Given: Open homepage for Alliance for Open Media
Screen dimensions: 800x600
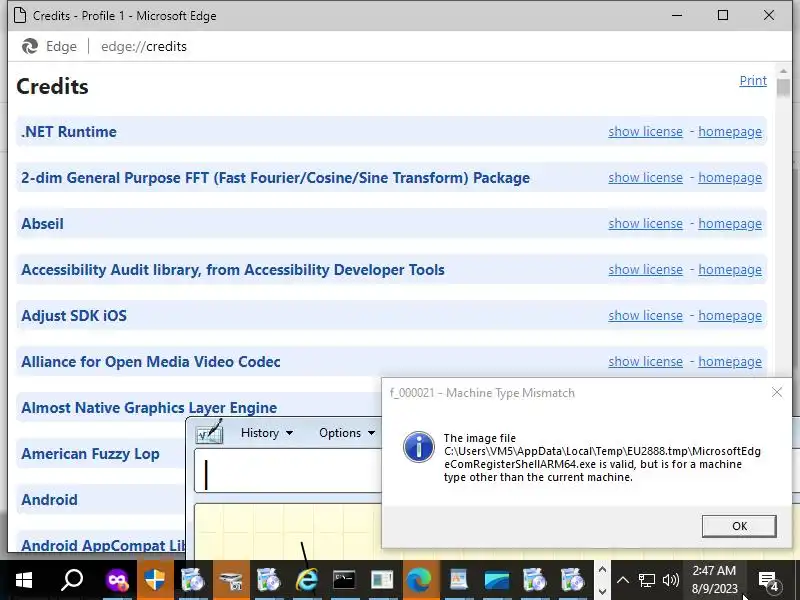Looking at the screenshot, I should tap(730, 361).
